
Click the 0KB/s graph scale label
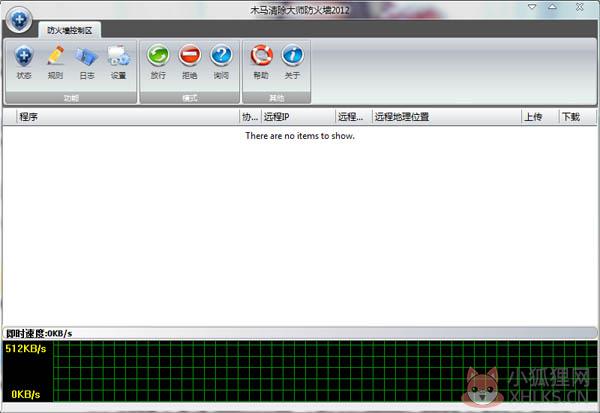point(26,394)
